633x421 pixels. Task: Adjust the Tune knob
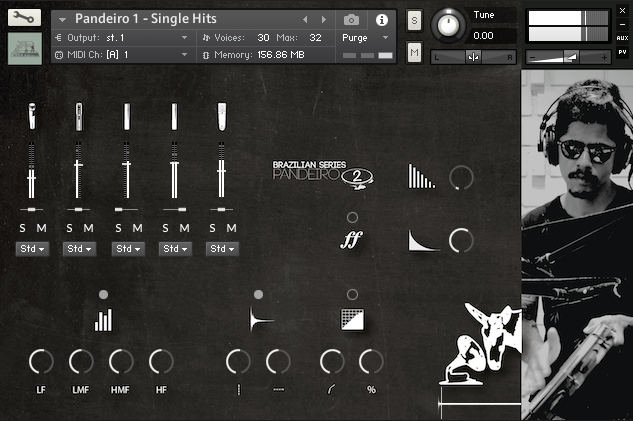click(x=448, y=25)
